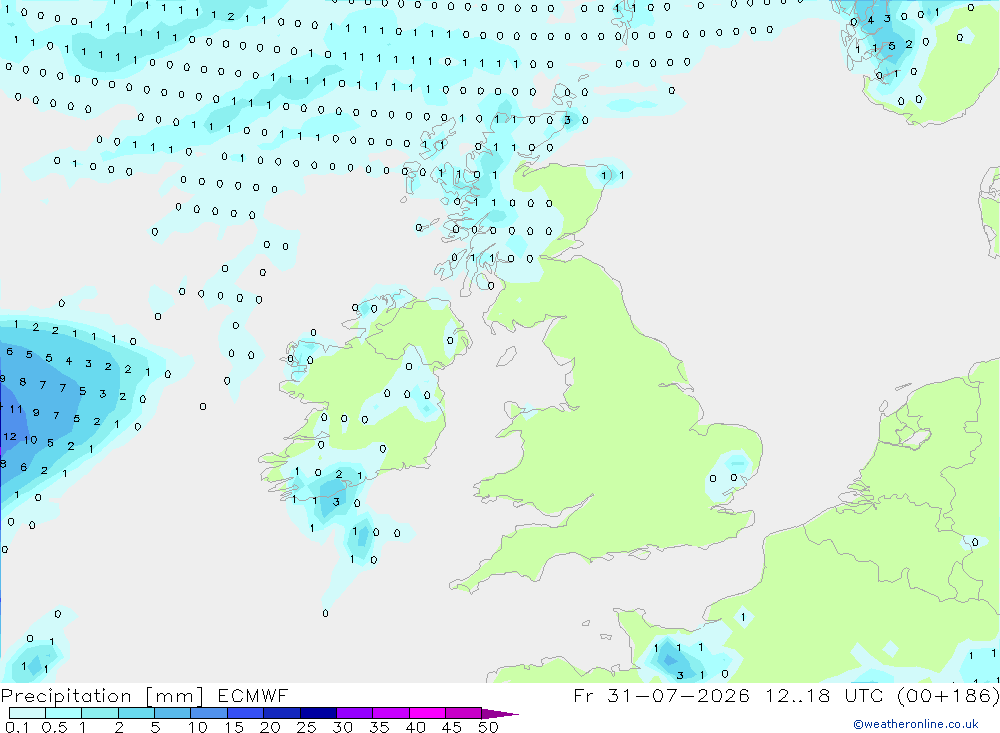Select the 5–10 mm legend color swatch

point(172,713)
